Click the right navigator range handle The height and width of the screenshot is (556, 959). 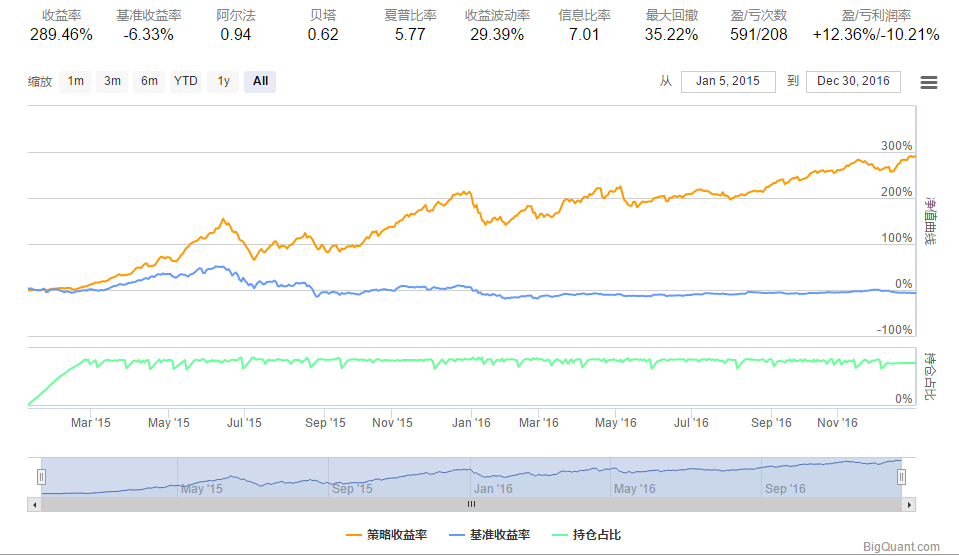tap(901, 477)
